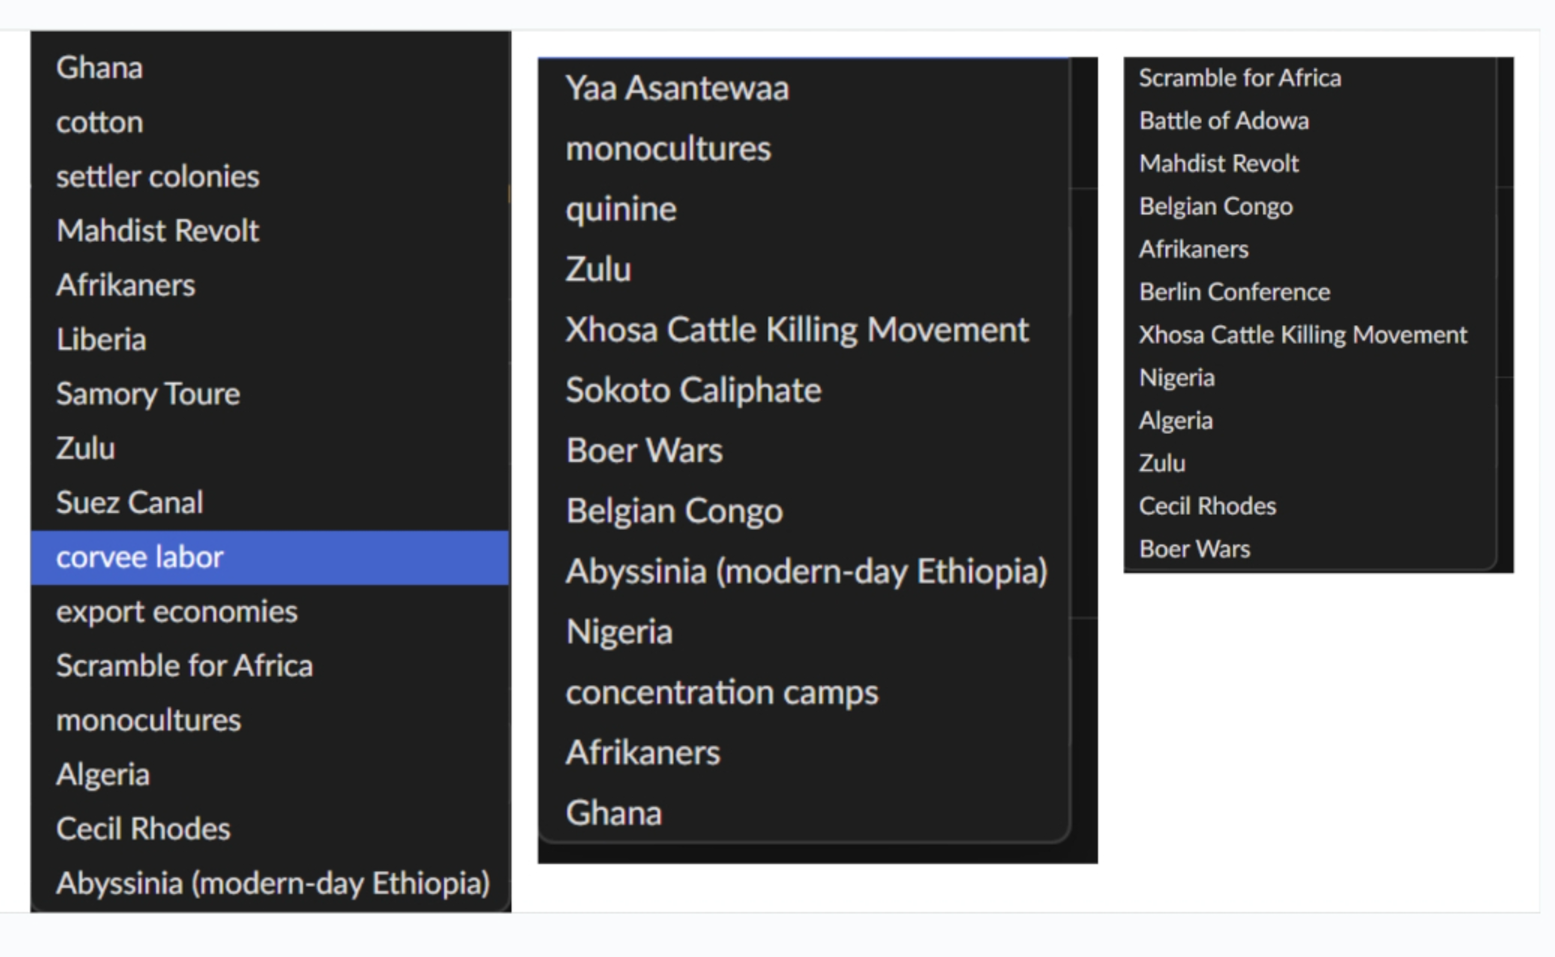Image resolution: width=1555 pixels, height=957 pixels.
Task: Select Liberia from the left list
Action: (x=270, y=339)
